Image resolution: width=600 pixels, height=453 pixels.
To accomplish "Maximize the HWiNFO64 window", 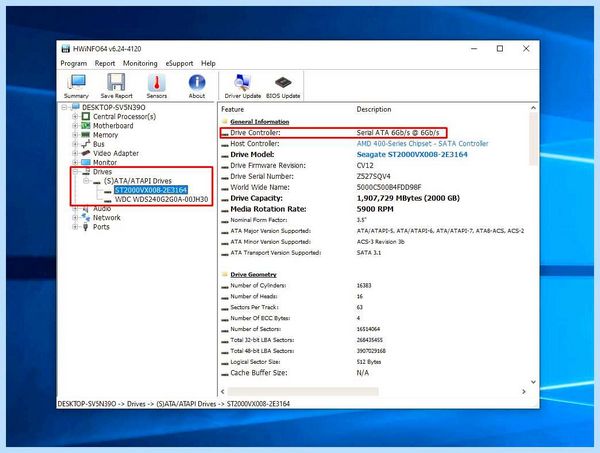I will pos(500,49).
